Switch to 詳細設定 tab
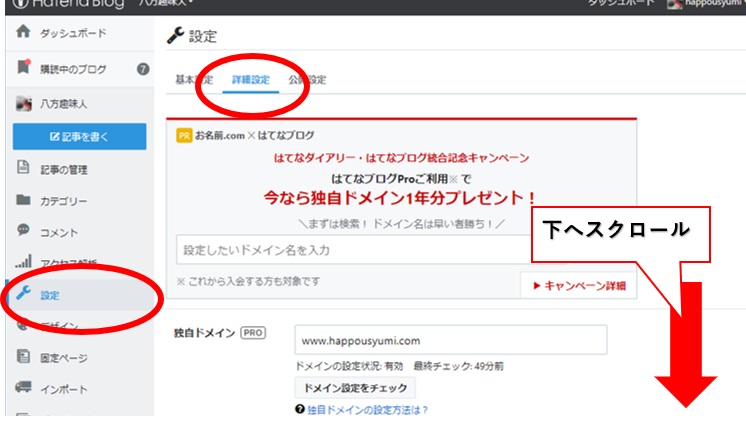This screenshot has height=422, width=746. 251,79
